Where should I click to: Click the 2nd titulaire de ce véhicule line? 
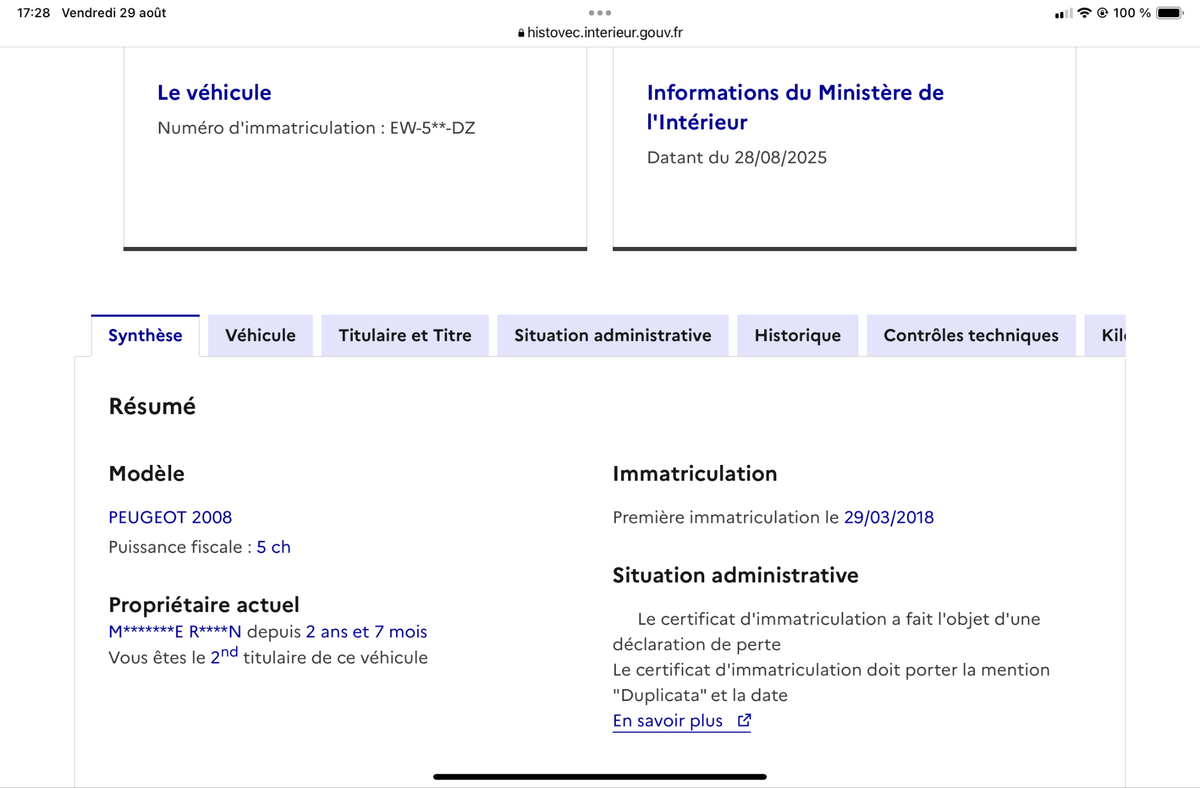pos(268,656)
